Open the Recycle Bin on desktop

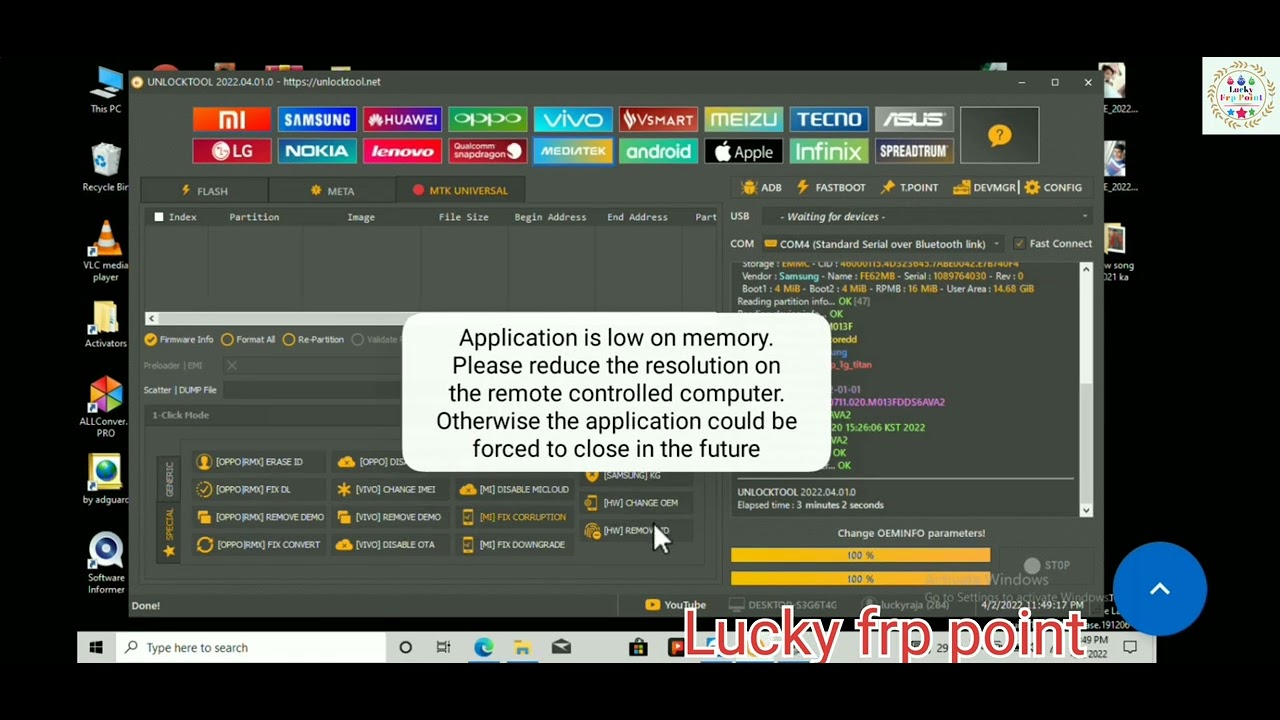tap(106, 167)
